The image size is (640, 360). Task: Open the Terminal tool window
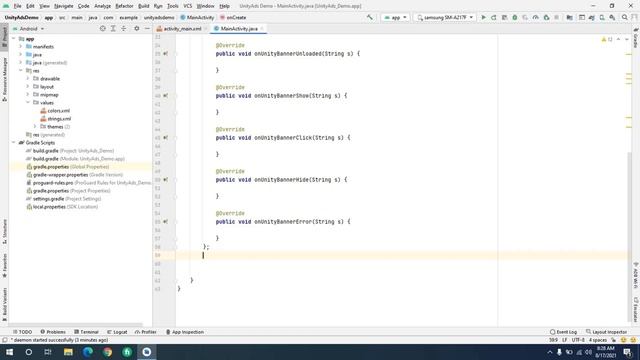point(87,332)
